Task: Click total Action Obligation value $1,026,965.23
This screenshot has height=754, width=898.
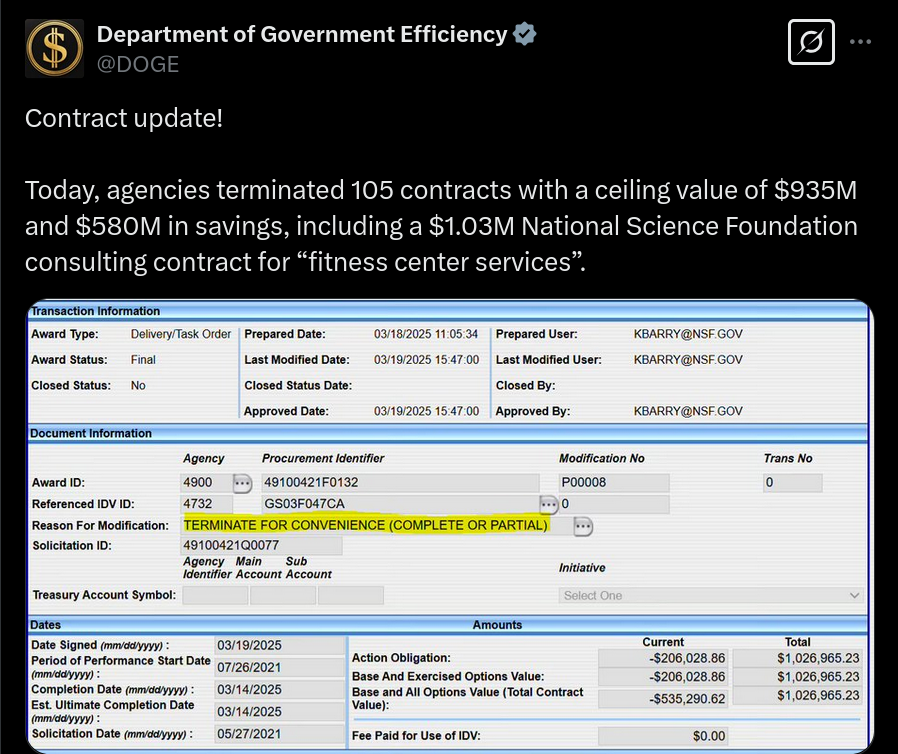Action: [x=797, y=658]
